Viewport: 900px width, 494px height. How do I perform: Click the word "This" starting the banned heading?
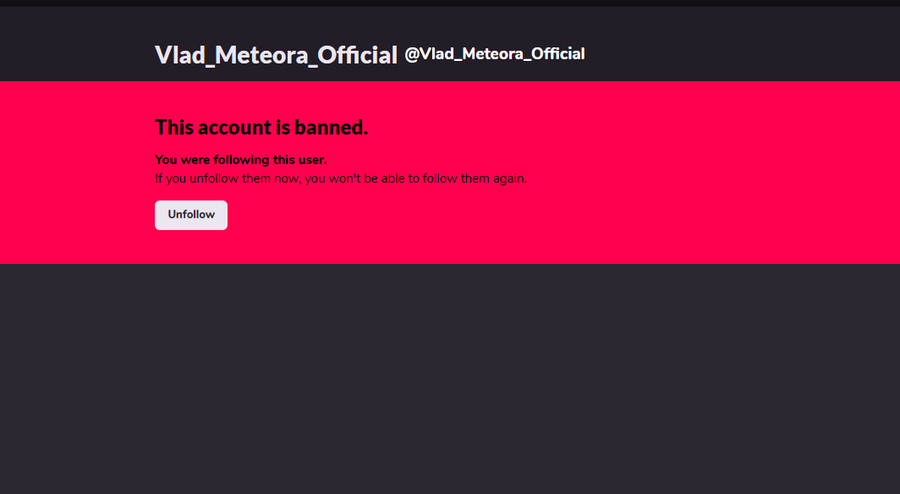174,127
